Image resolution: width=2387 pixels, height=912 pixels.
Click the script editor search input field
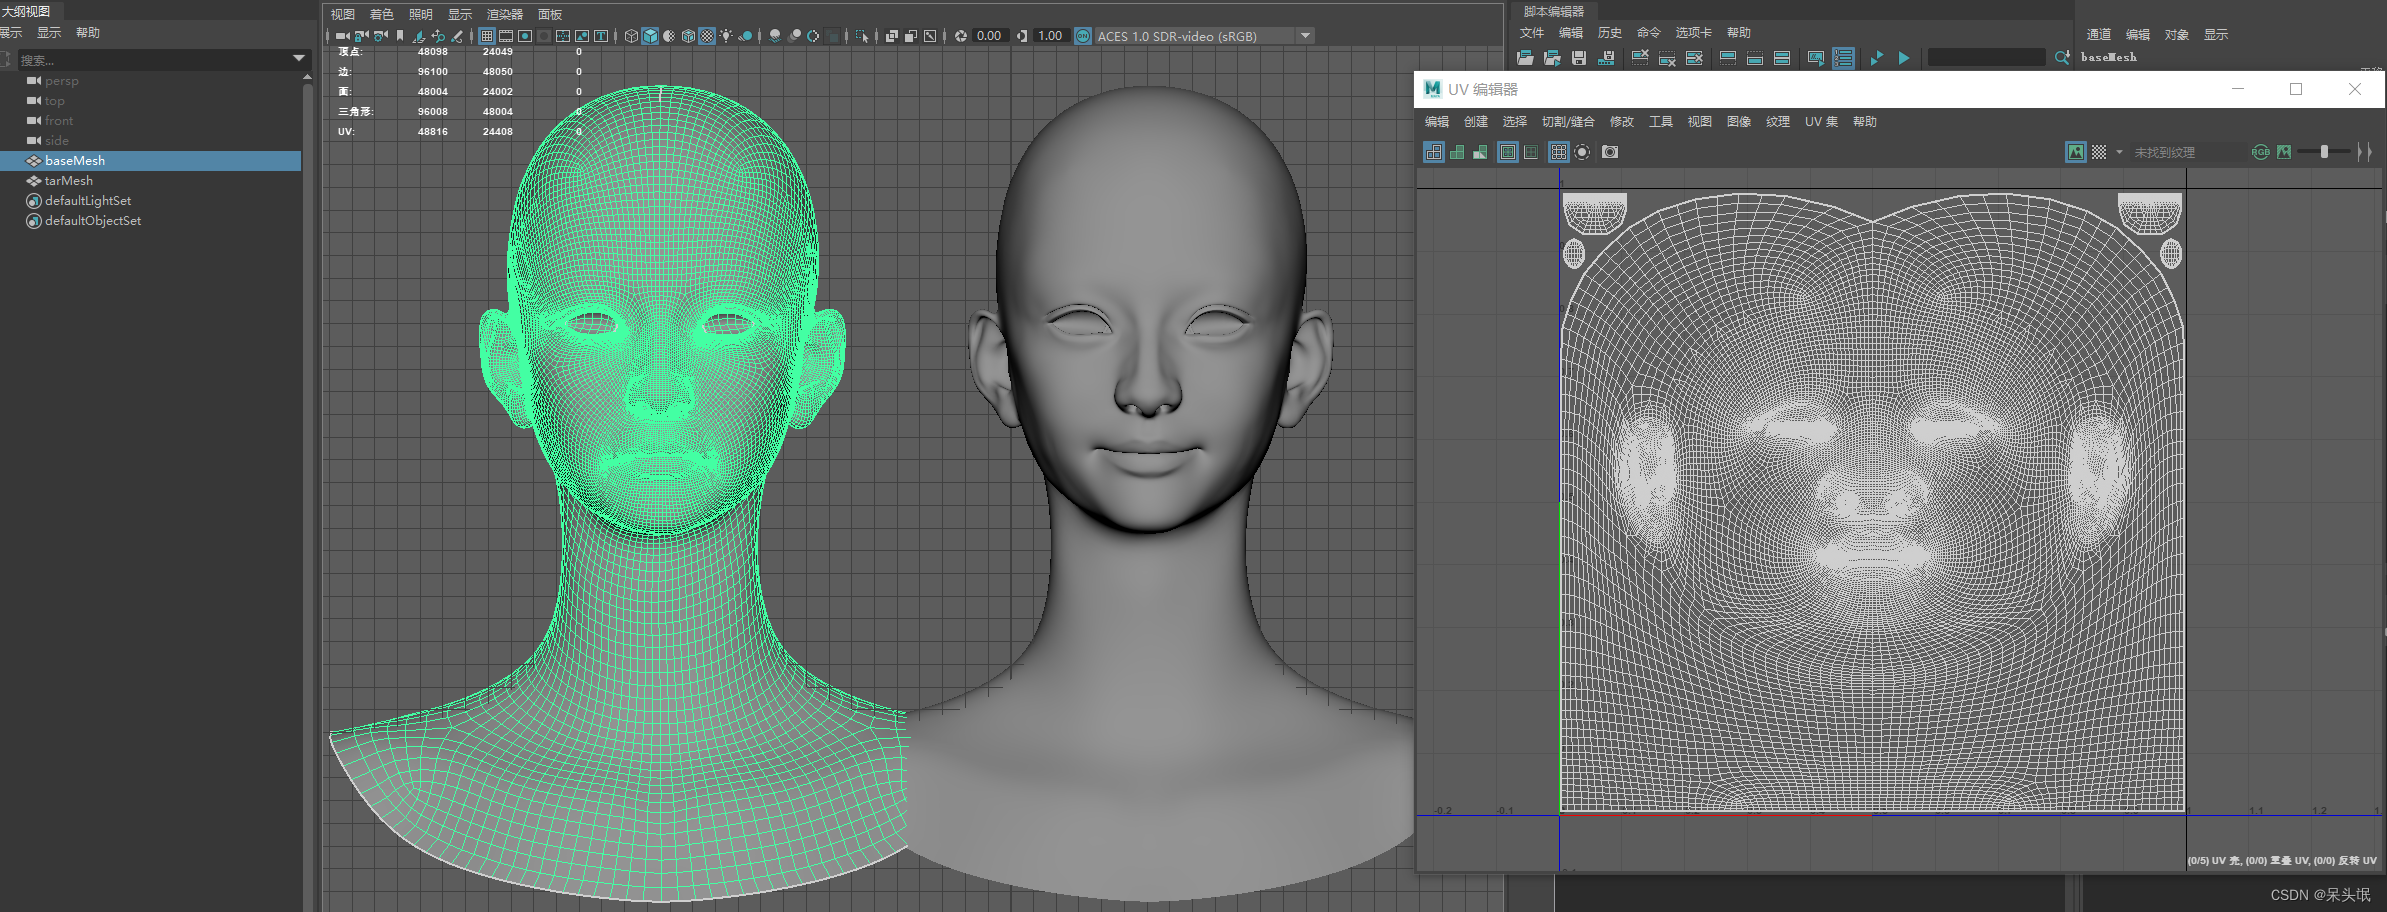click(1985, 58)
